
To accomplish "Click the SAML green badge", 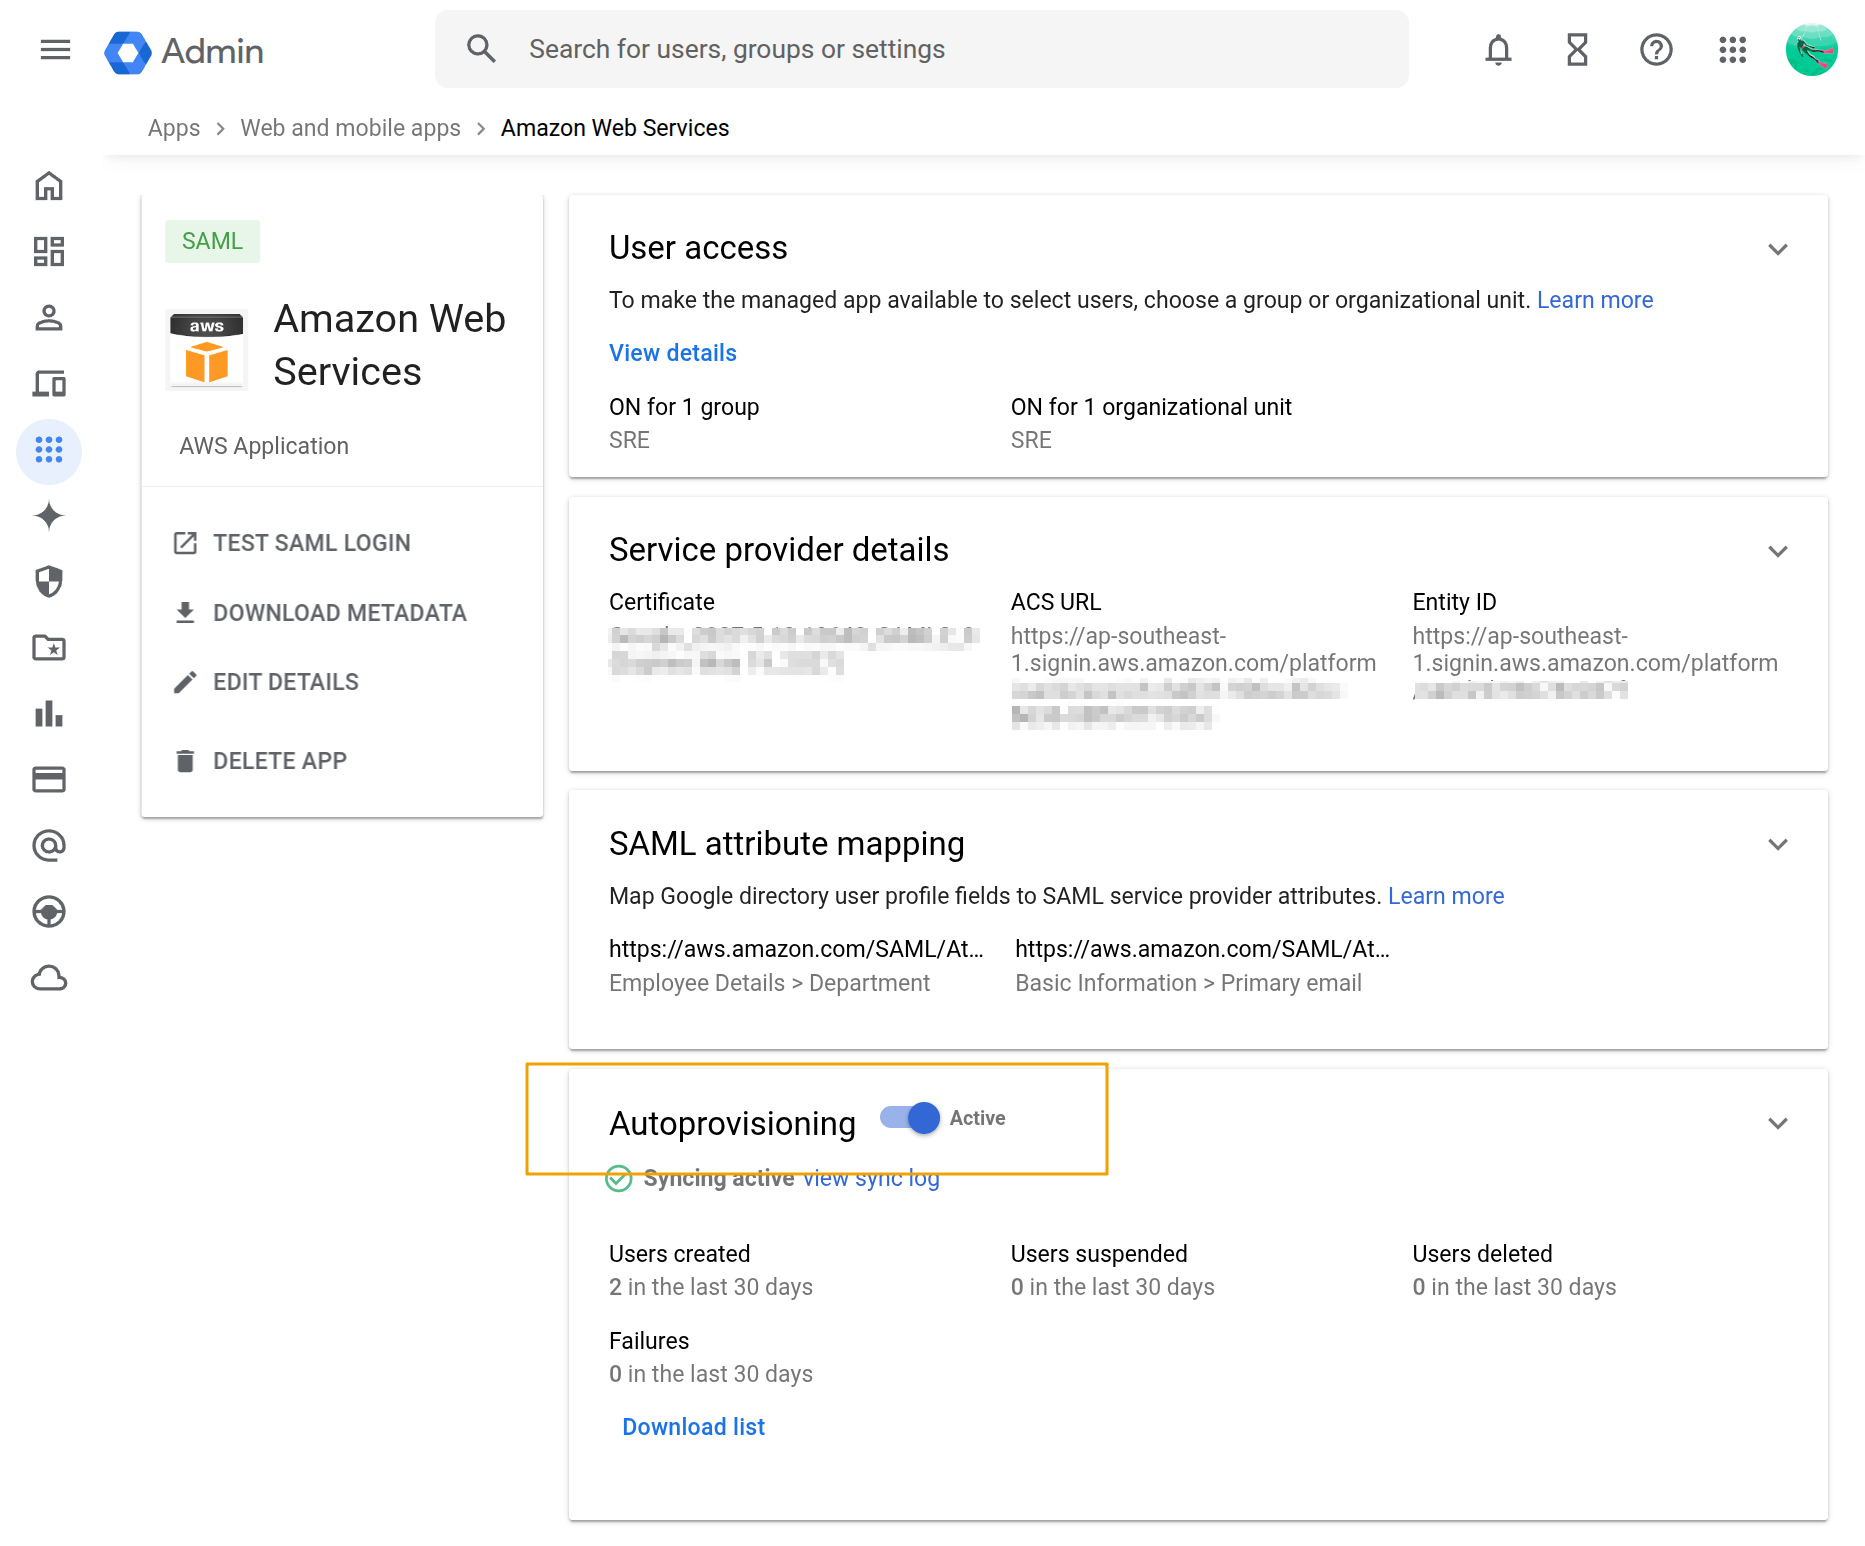I will coord(212,241).
